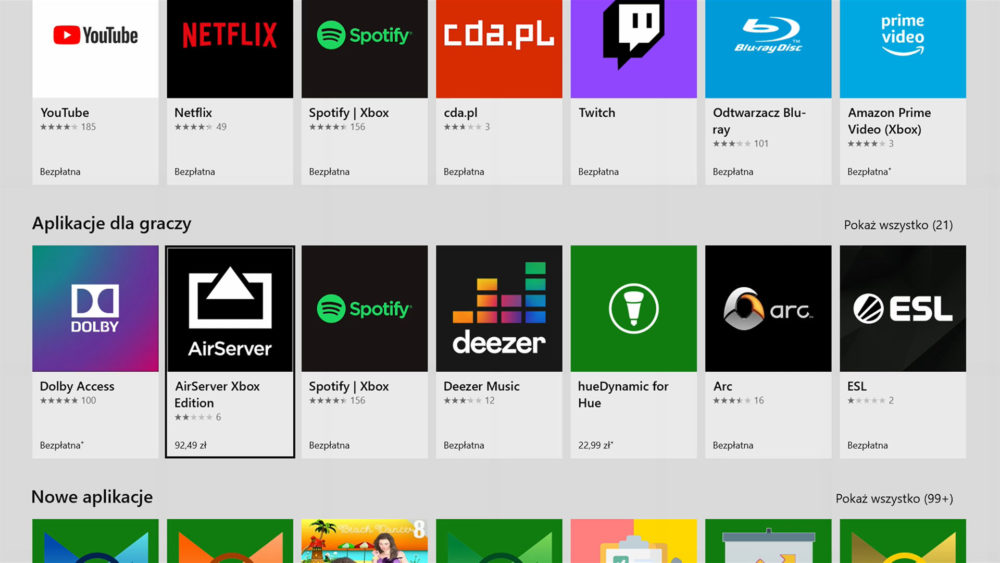Open the YouTube logo tile
The width and height of the screenshot is (1000, 563).
(95, 48)
